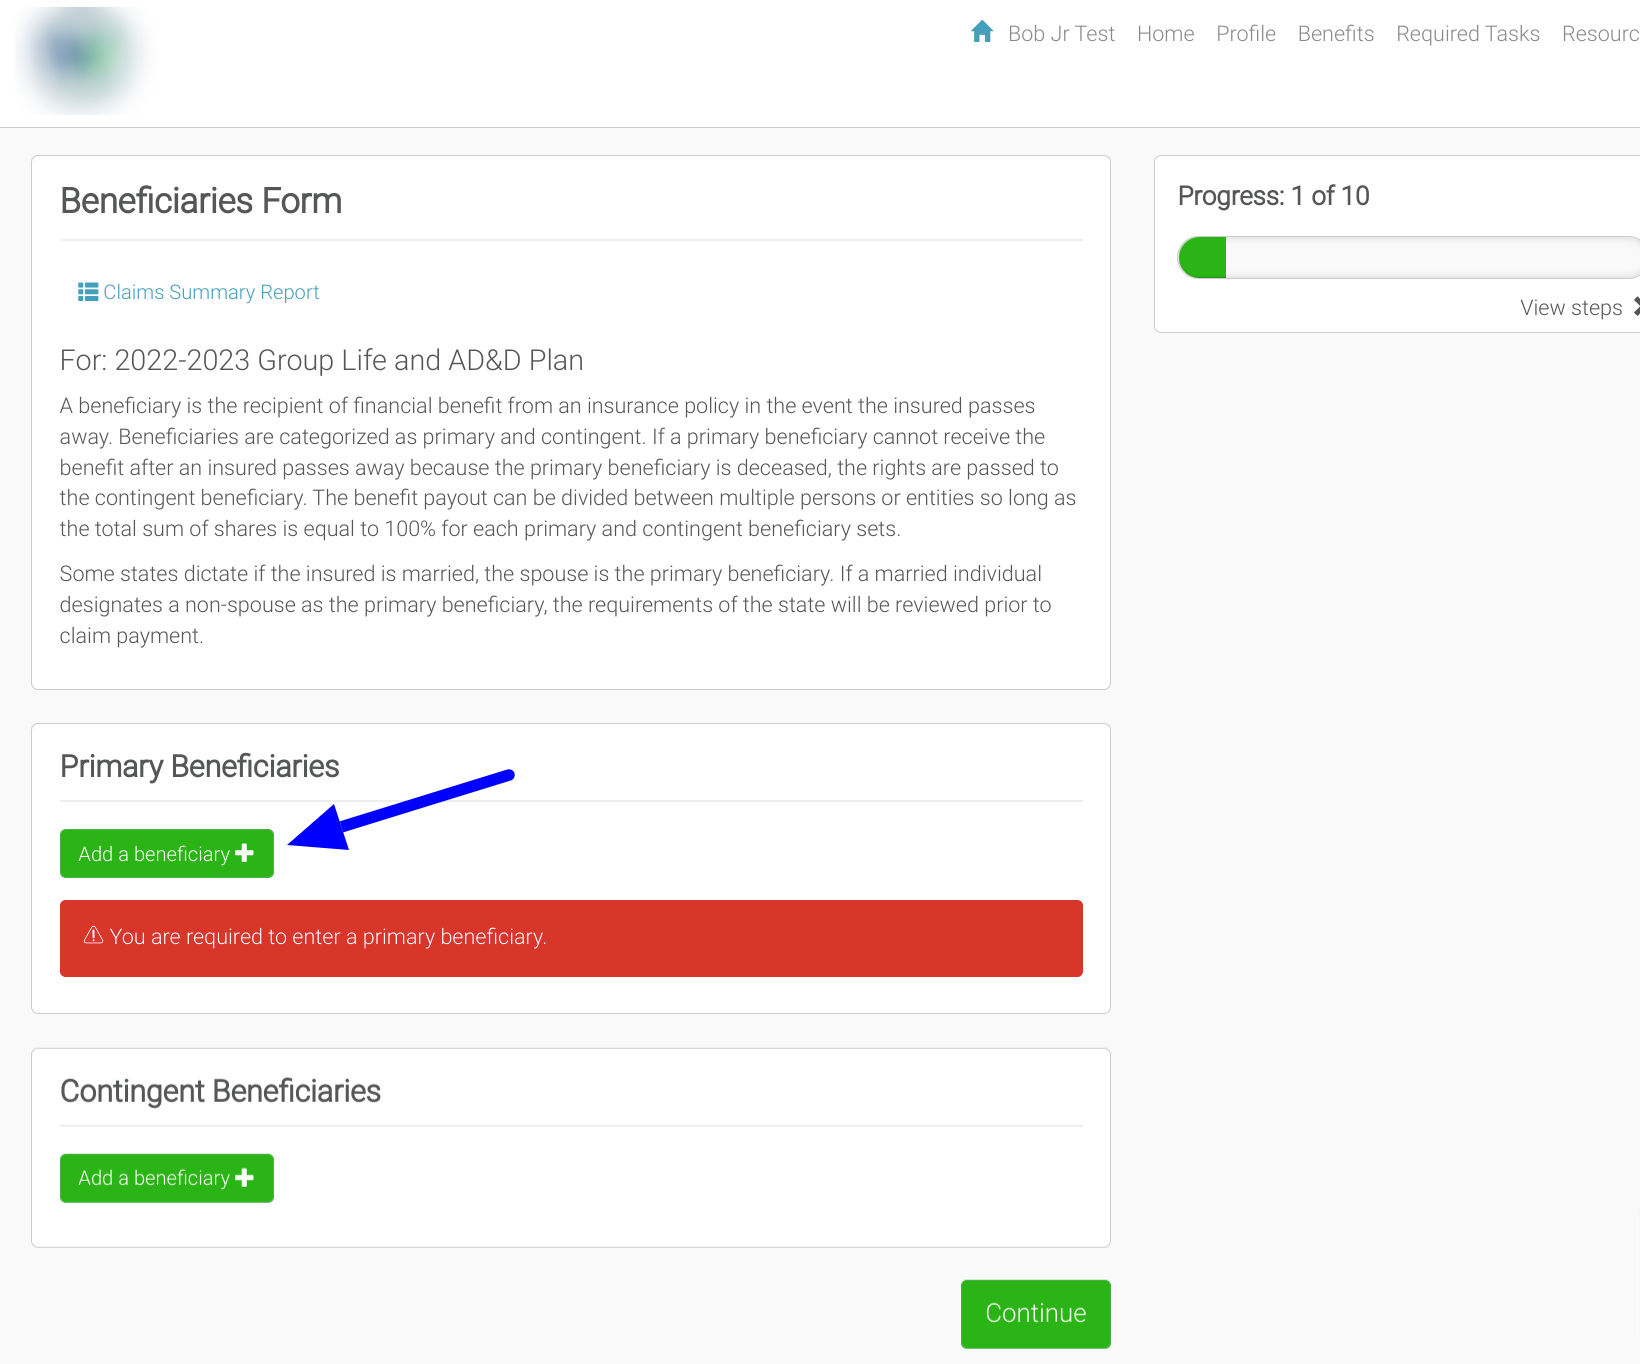Select the Resources navigation item
The height and width of the screenshot is (1364, 1640).
tap(1600, 34)
